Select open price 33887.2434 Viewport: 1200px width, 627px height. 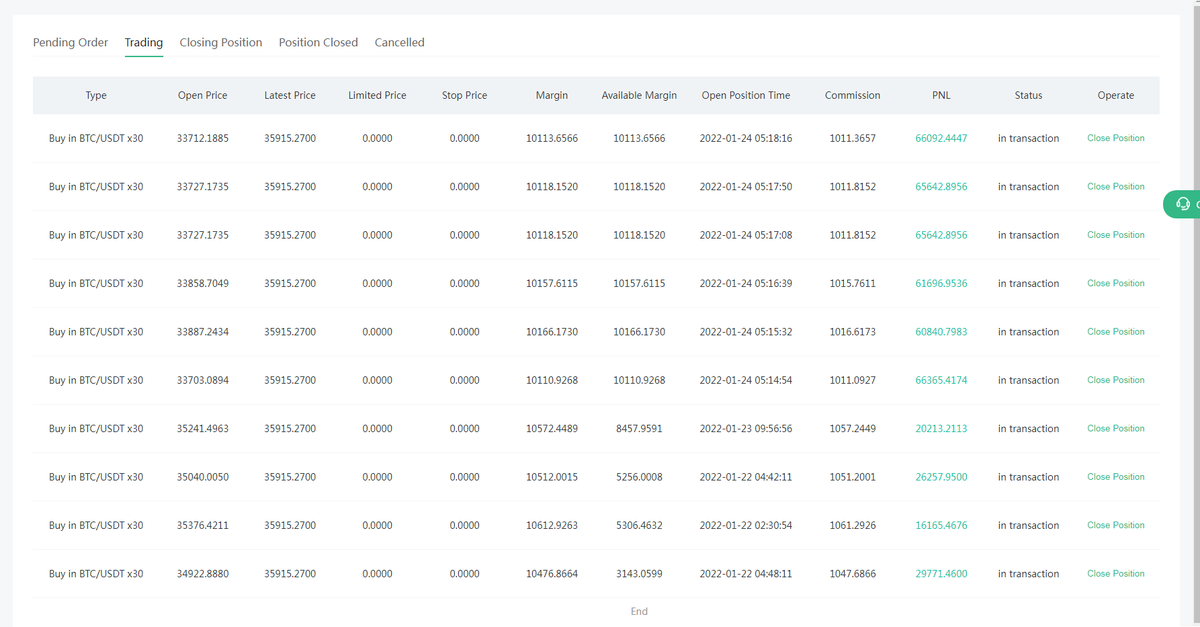203,331
